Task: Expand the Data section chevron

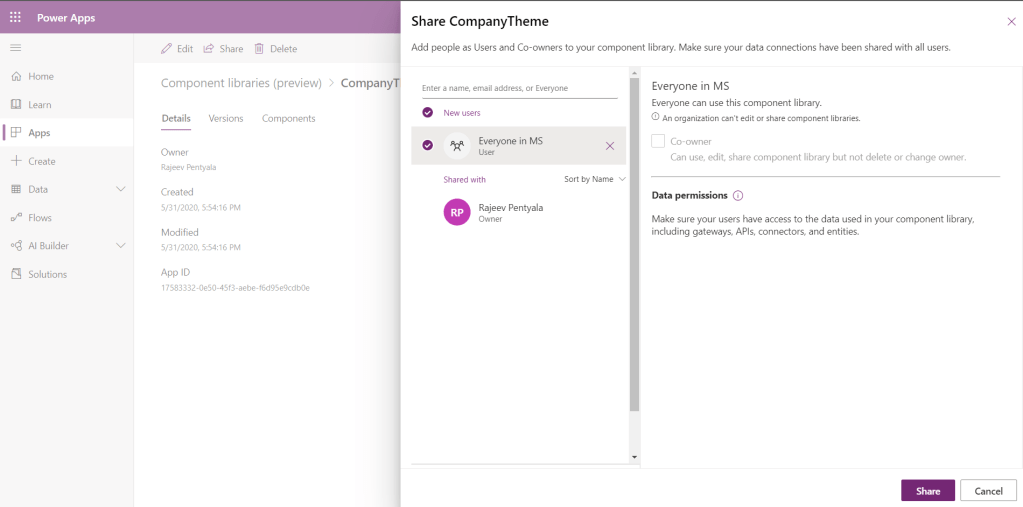Action: [x=121, y=189]
